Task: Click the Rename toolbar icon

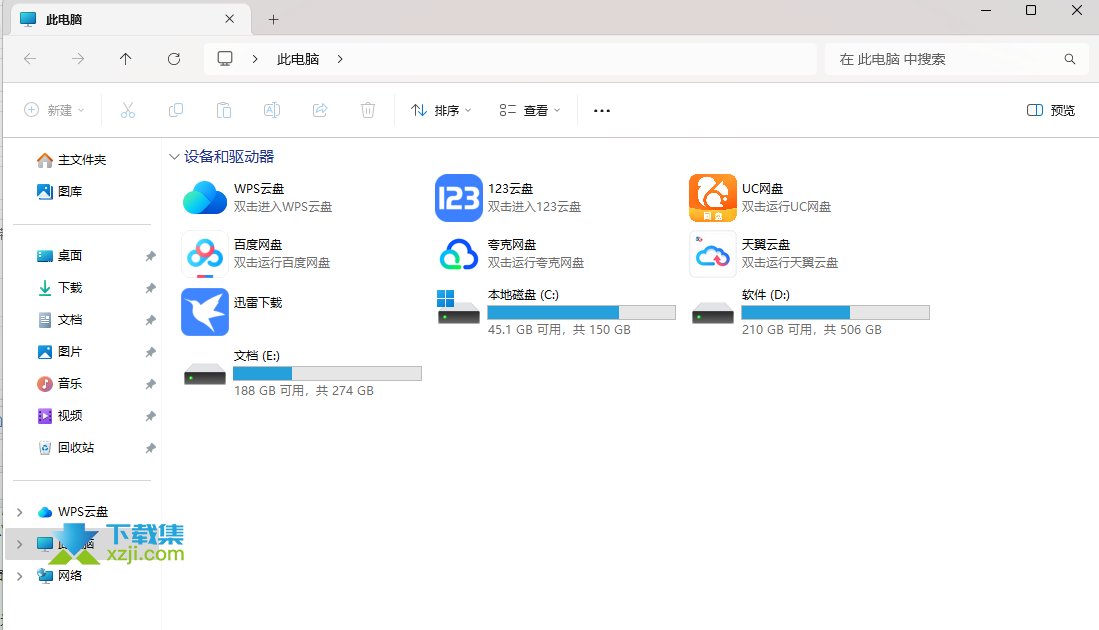Action: point(272,110)
